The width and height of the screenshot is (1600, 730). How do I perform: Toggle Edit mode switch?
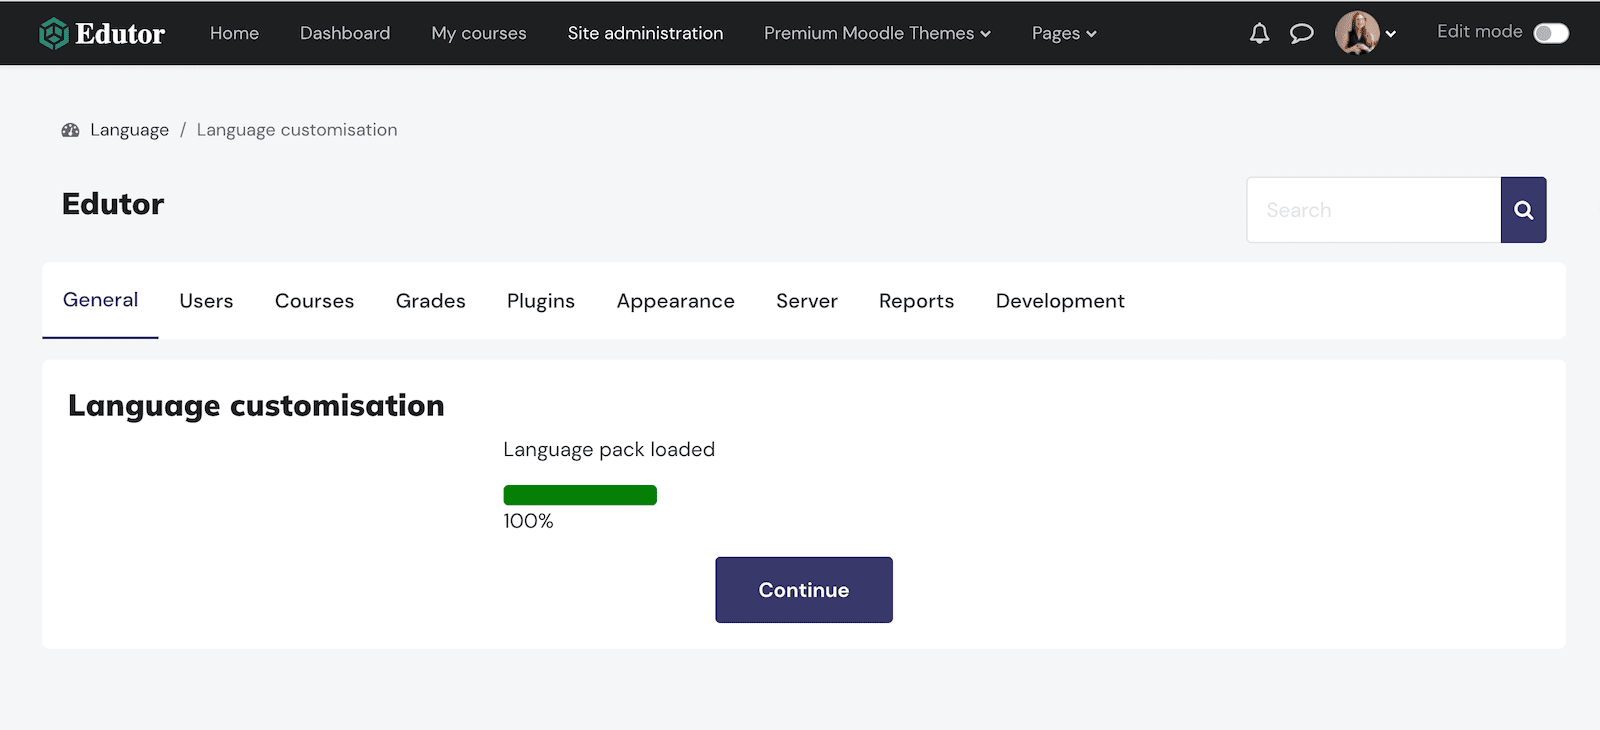point(1551,33)
